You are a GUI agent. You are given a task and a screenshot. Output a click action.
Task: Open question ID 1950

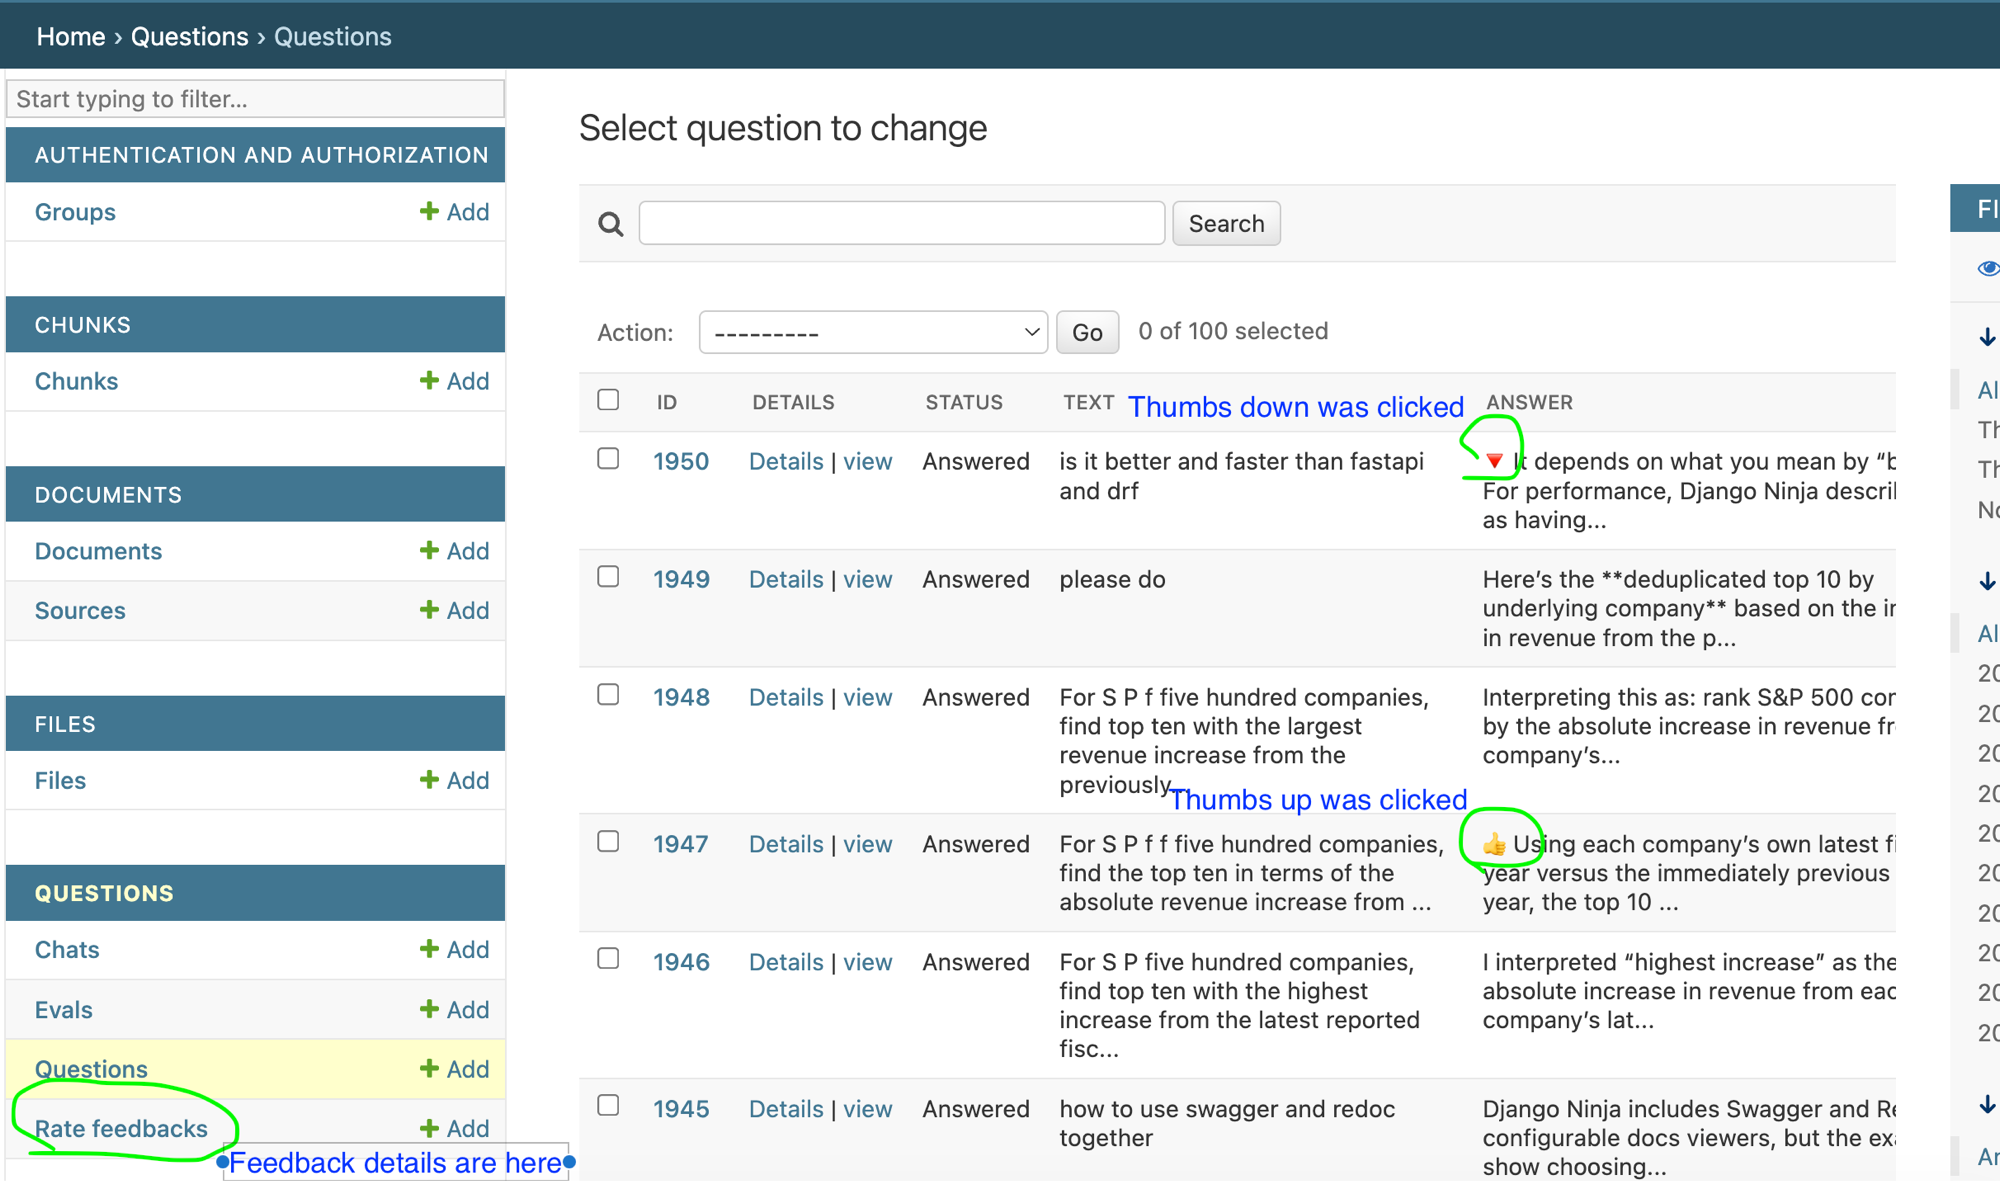pyautogui.click(x=681, y=461)
